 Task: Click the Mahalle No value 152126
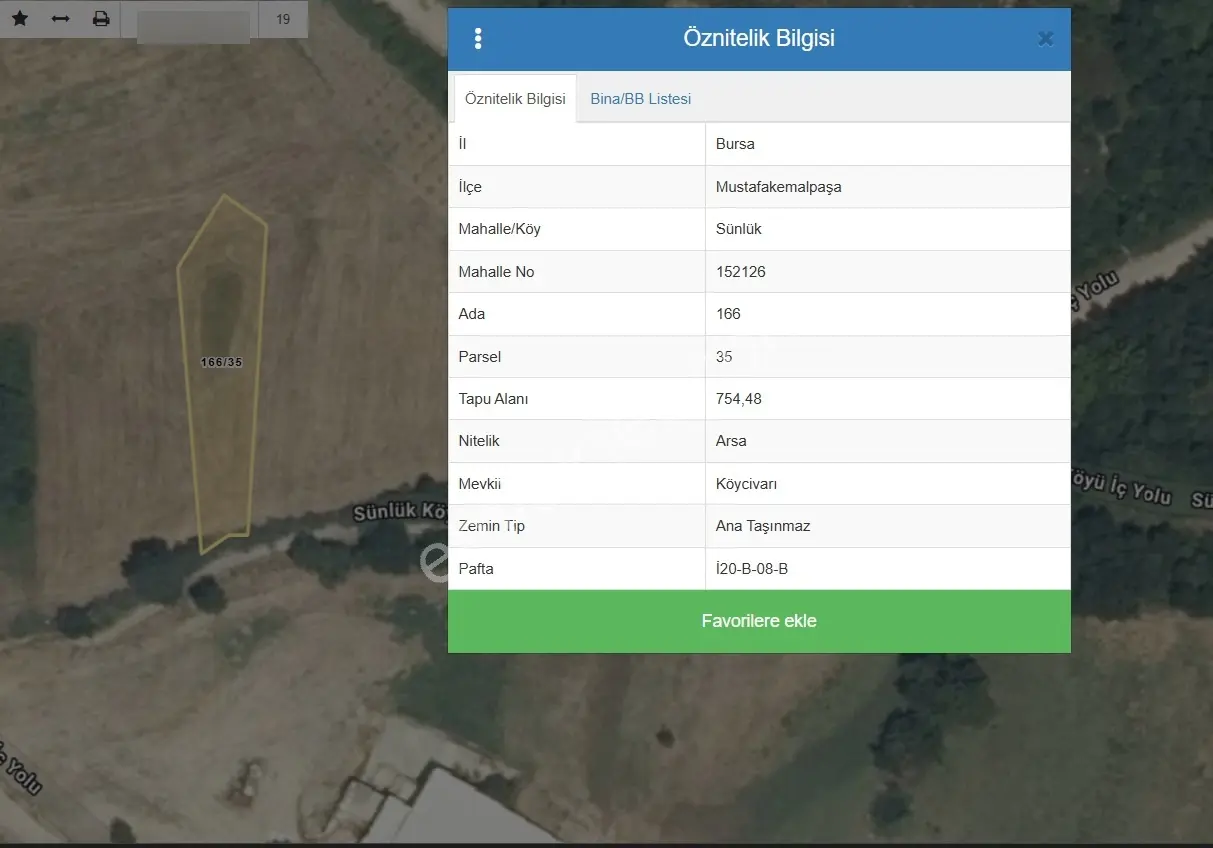(741, 272)
